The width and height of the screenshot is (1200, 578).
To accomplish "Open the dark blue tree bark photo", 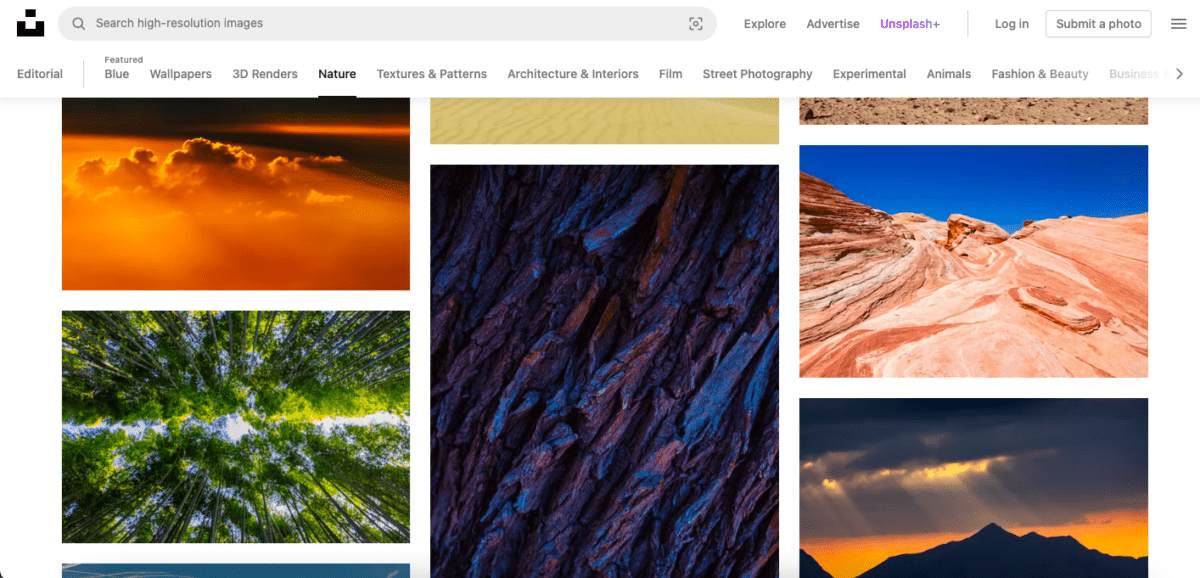I will coord(604,371).
